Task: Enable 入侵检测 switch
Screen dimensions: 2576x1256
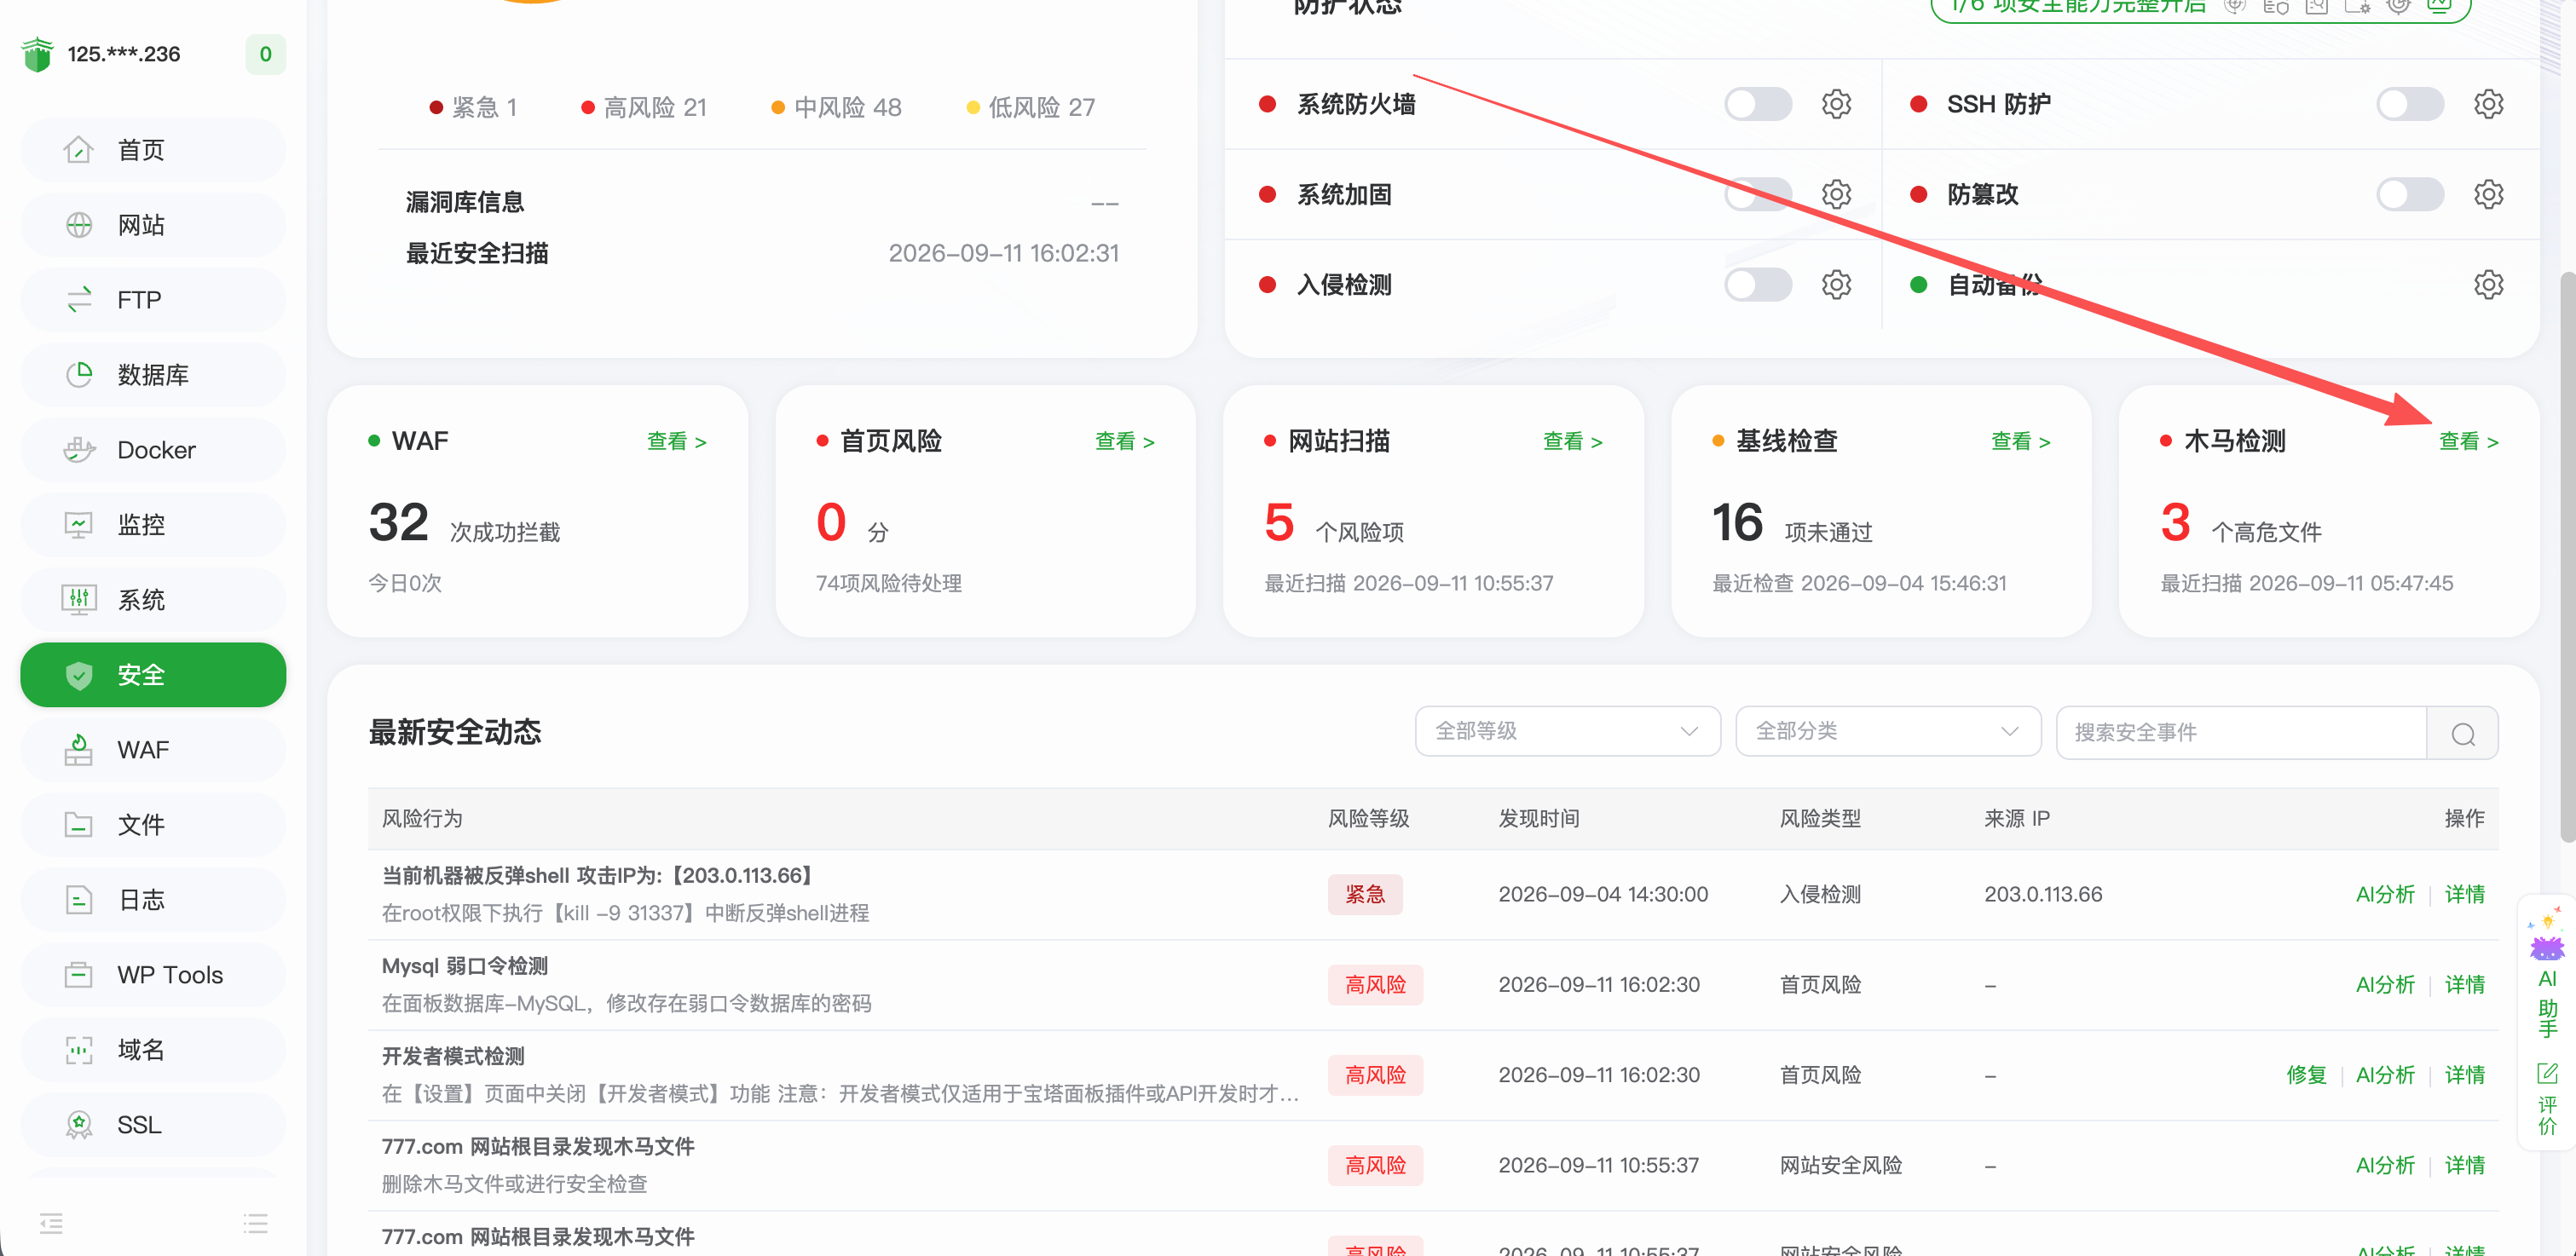Action: 1758,285
